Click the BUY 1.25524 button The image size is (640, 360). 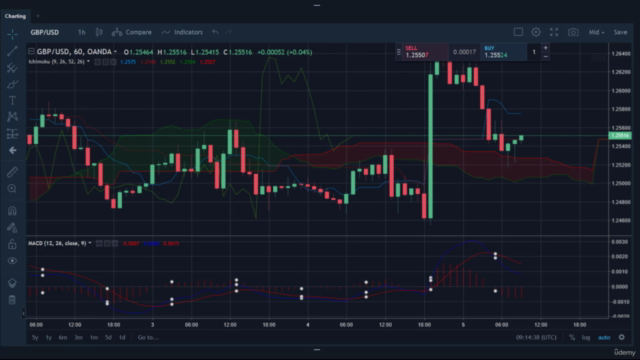[x=503, y=52]
